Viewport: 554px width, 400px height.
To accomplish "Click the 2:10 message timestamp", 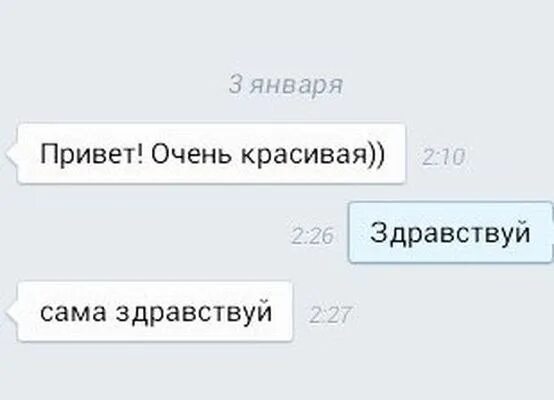I will [x=443, y=157].
